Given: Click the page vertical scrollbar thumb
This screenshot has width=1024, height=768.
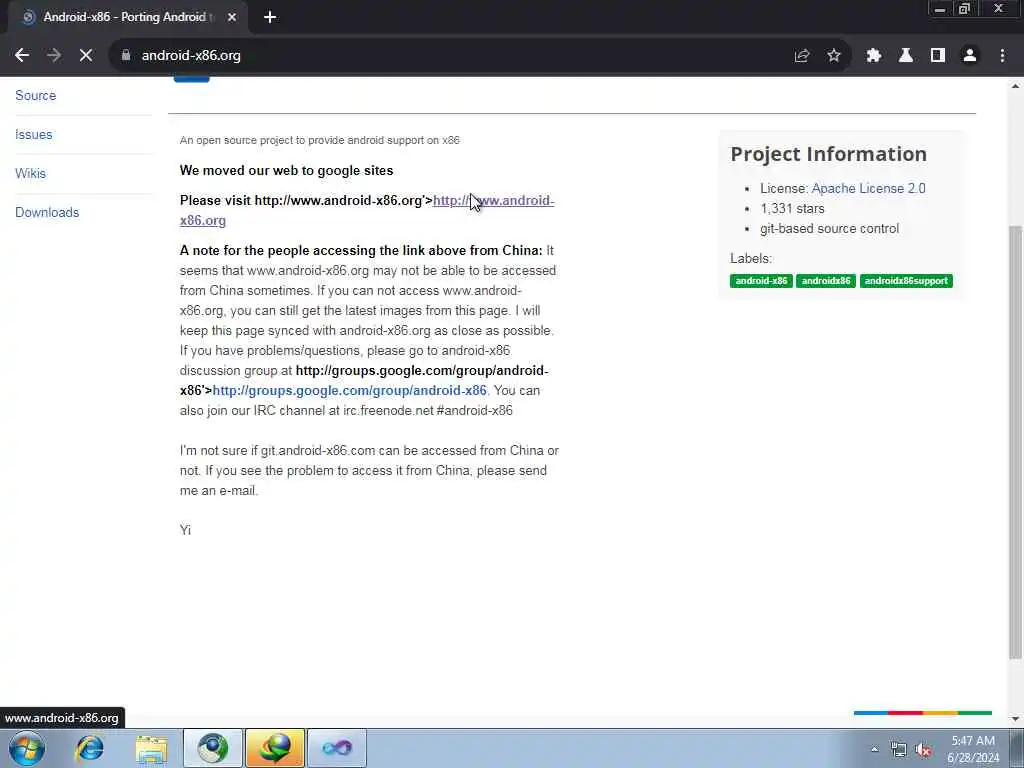Looking at the screenshot, I should 1015,442.
